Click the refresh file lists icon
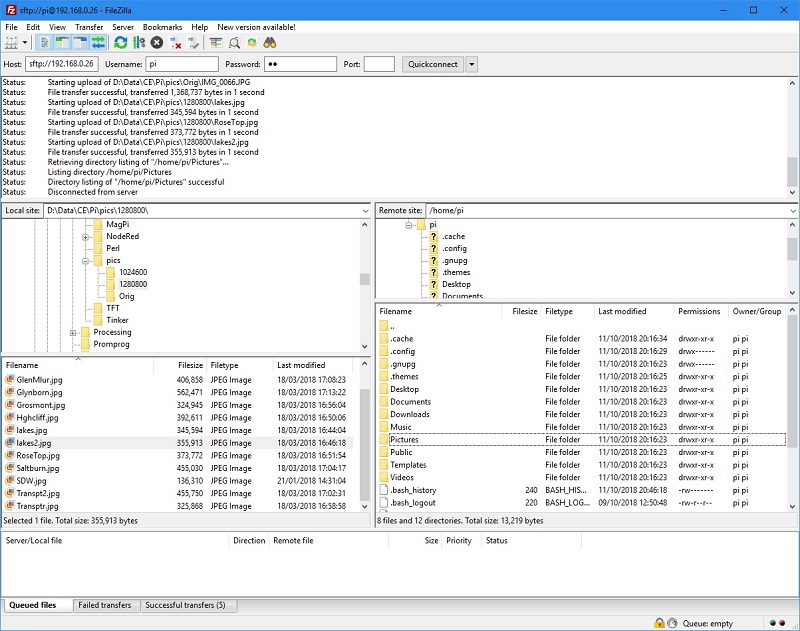The width and height of the screenshot is (800, 631). point(120,43)
